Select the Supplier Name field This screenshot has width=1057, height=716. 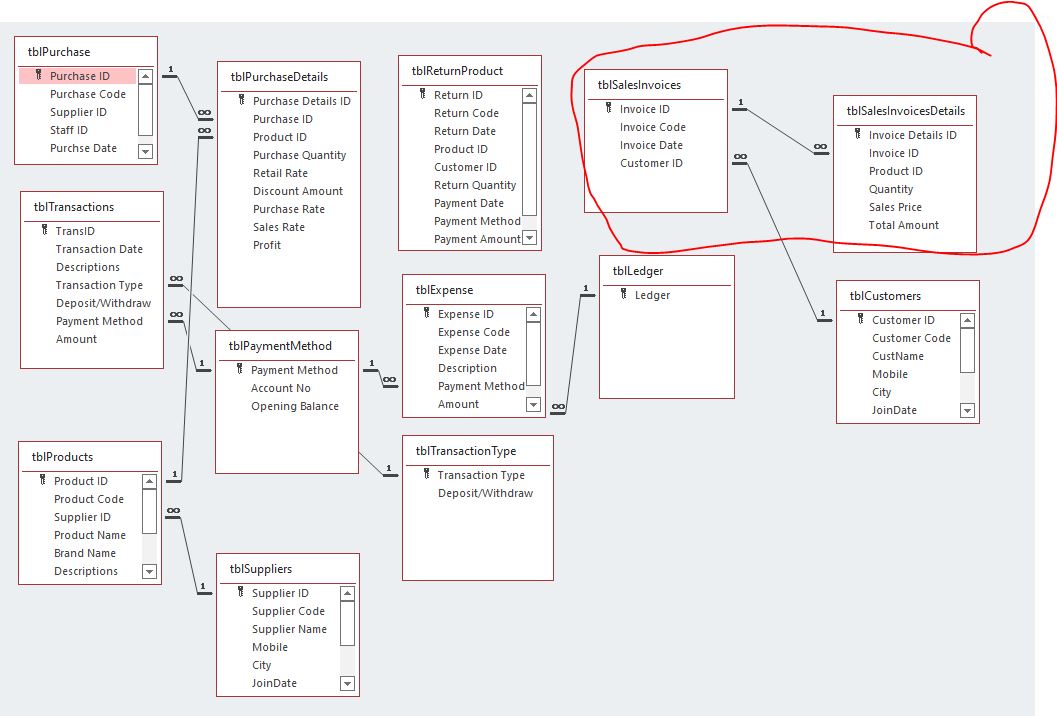289,629
